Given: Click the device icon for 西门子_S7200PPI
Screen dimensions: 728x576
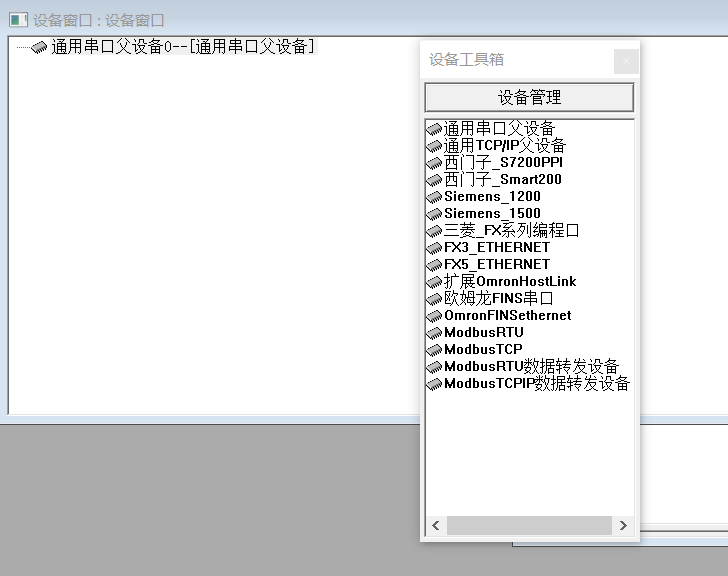Looking at the screenshot, I should tap(434, 163).
